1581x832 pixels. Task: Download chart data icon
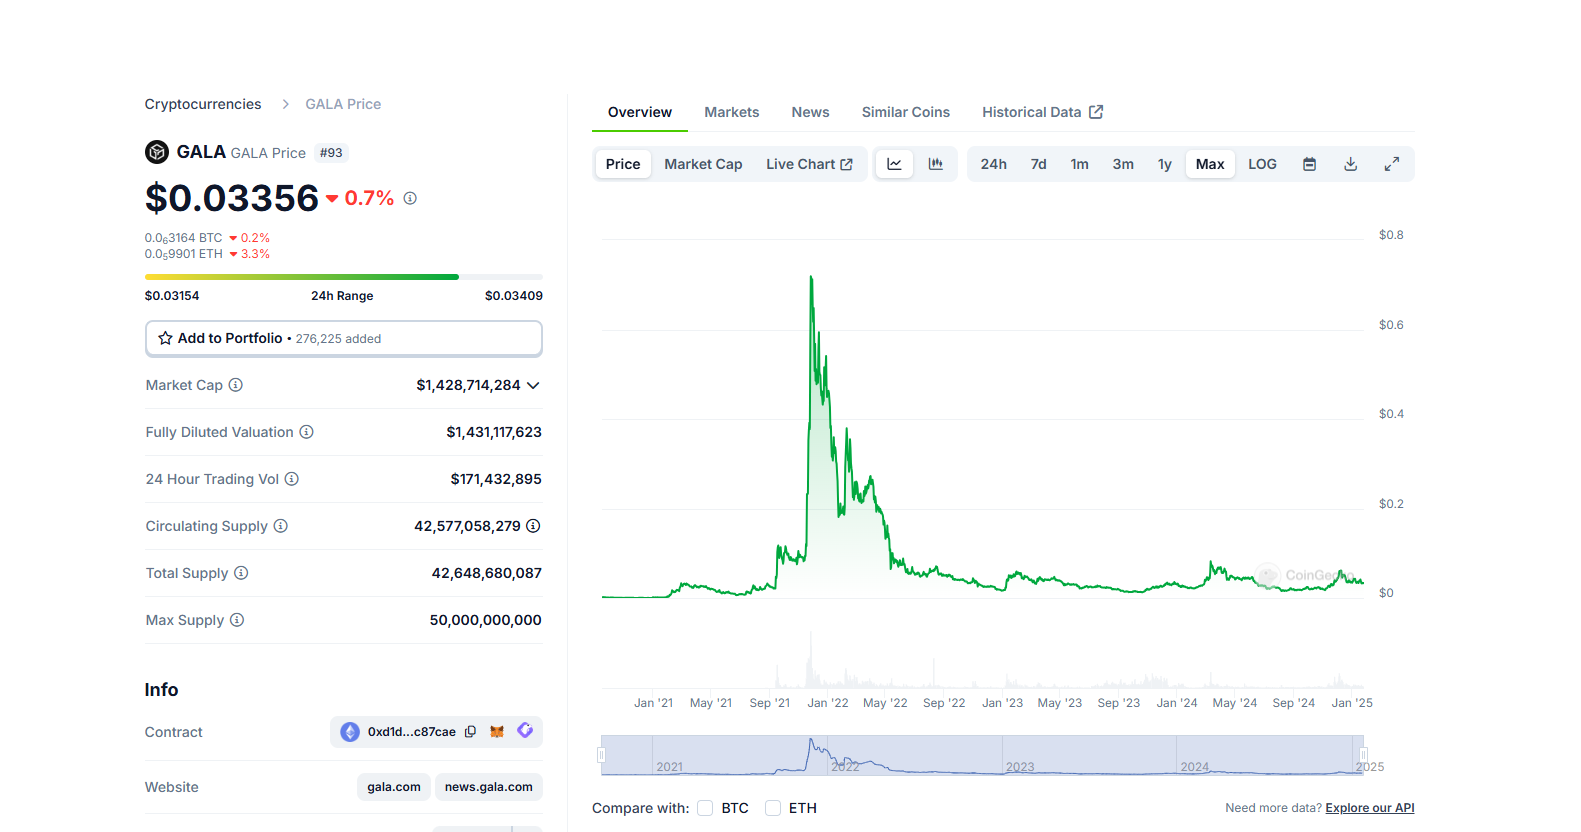1350,164
